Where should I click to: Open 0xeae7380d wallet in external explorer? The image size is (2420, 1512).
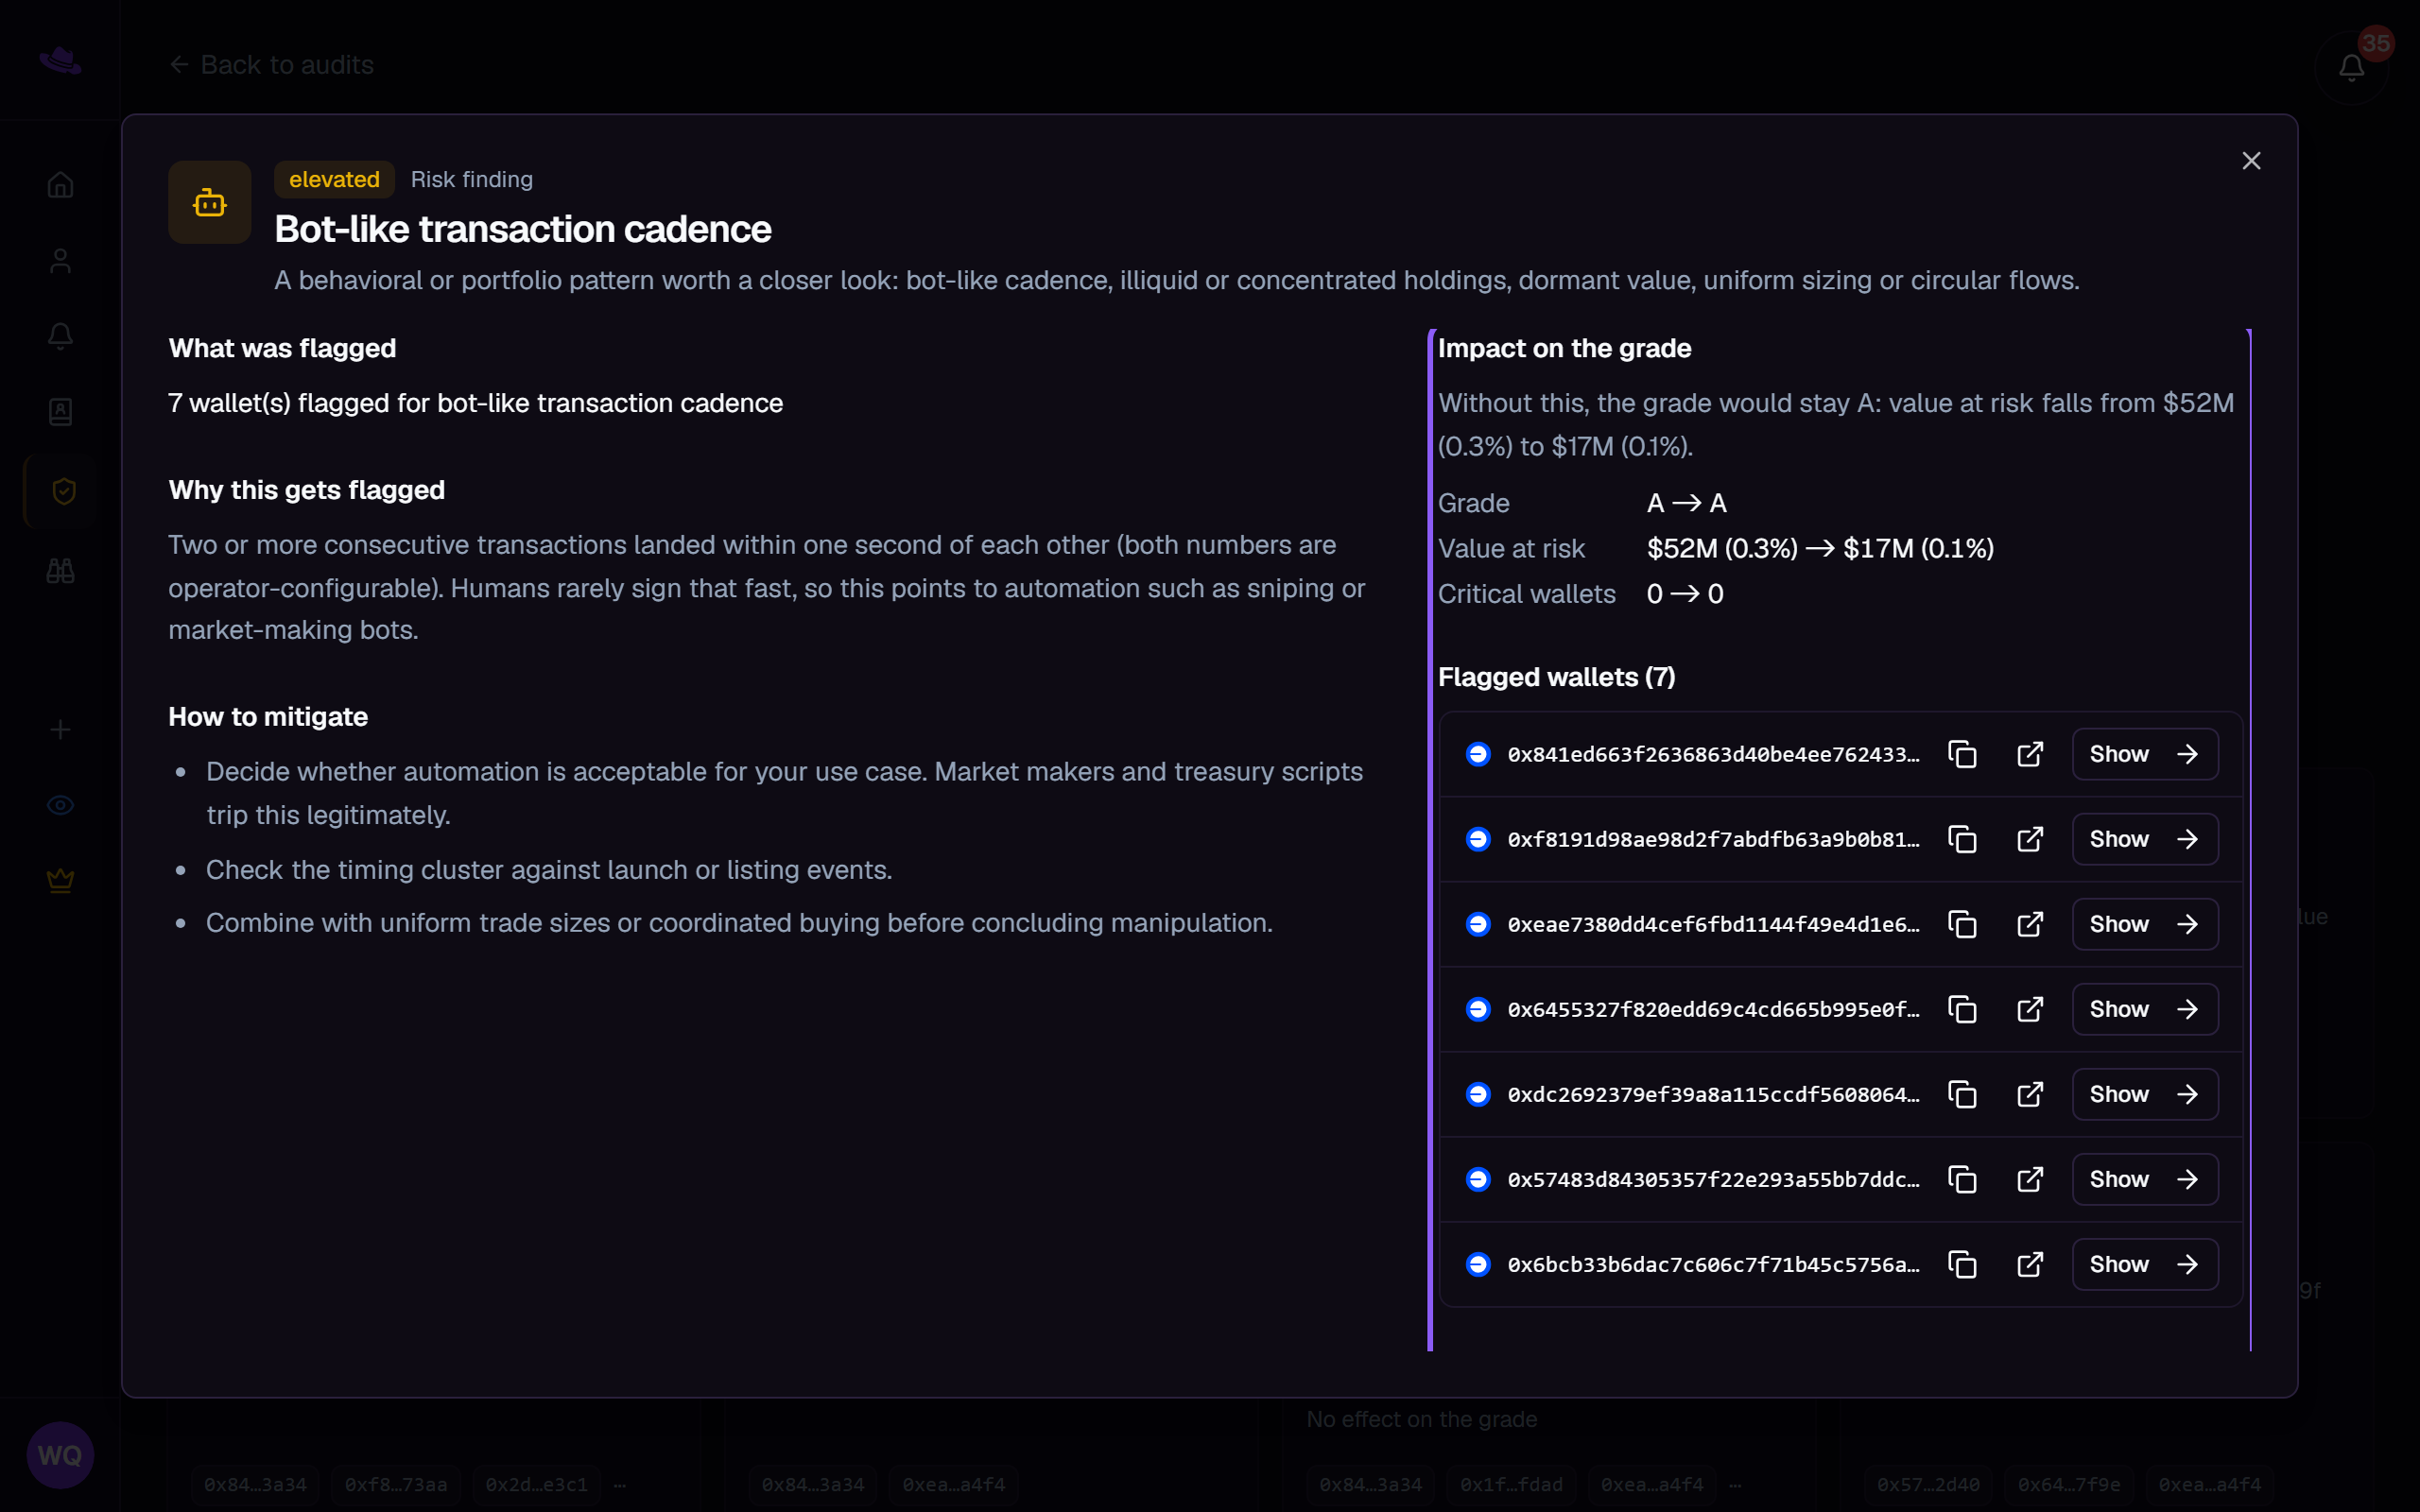(2030, 924)
